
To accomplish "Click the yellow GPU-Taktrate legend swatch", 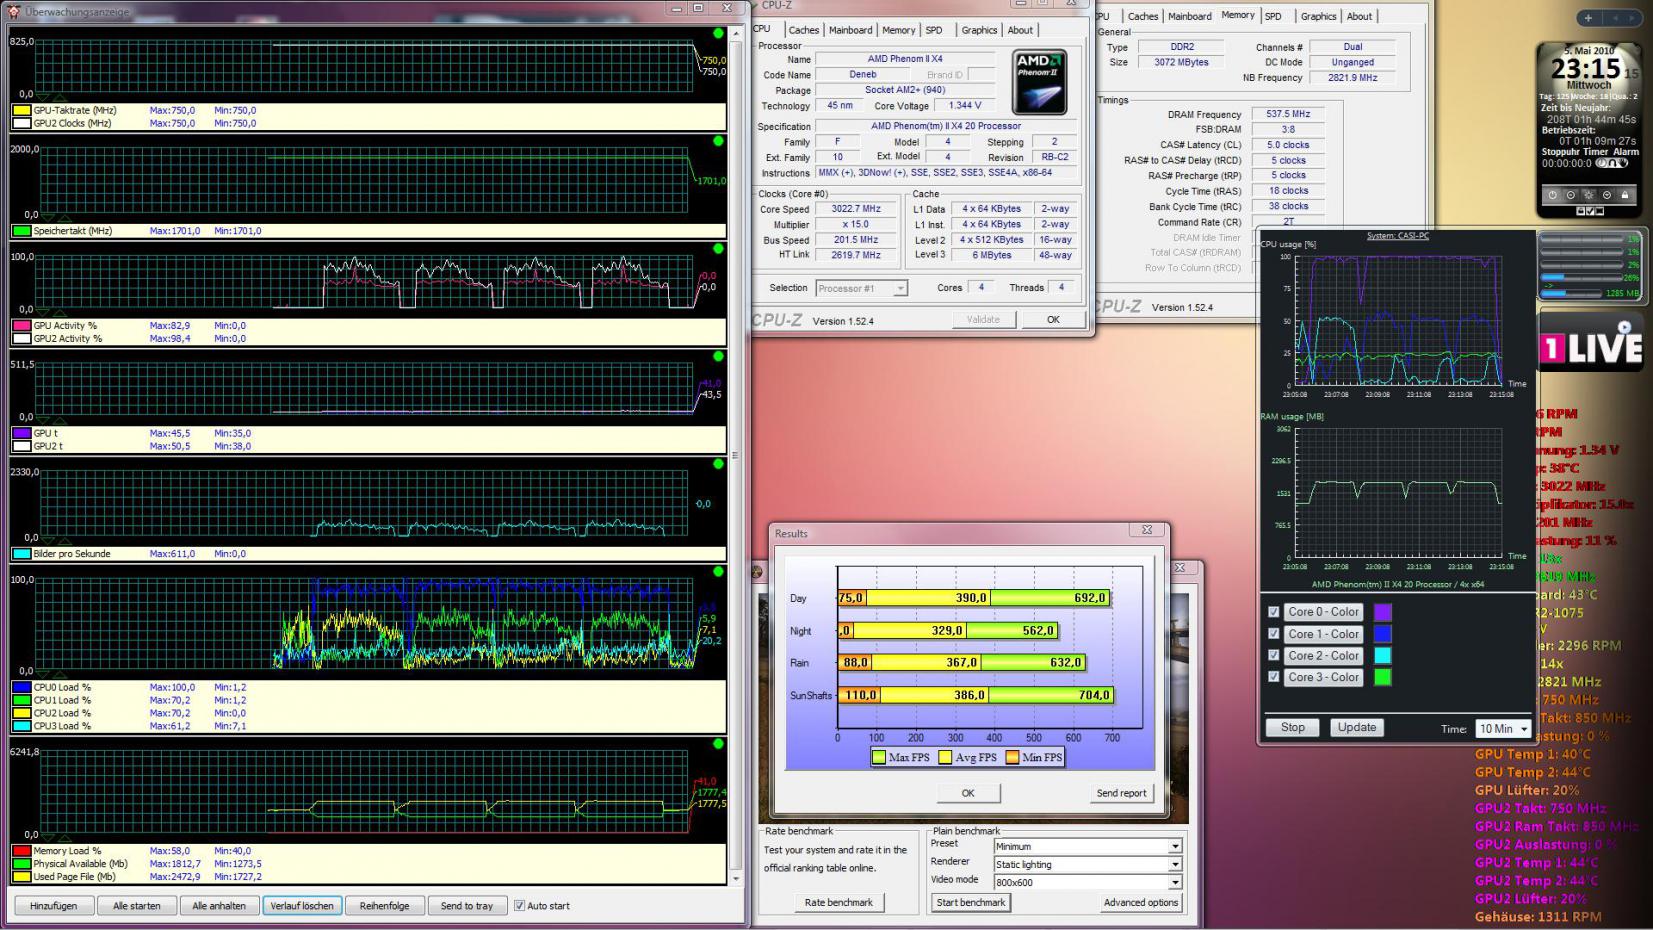I will (x=21, y=111).
